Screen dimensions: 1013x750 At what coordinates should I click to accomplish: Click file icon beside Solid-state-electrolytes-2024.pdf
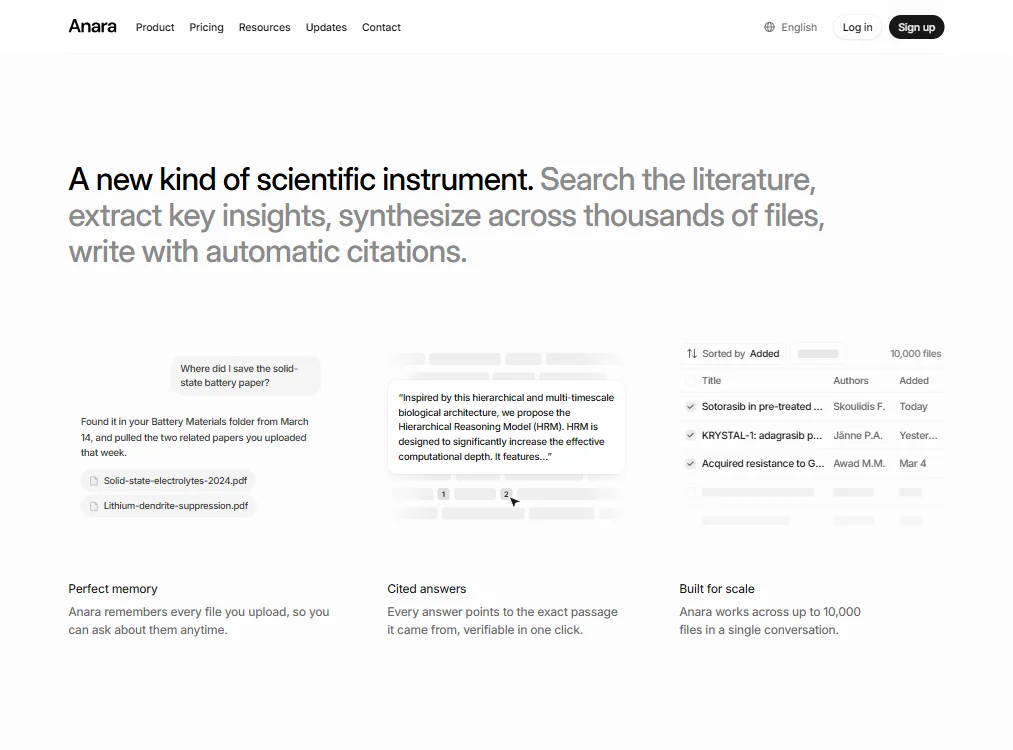click(x=94, y=481)
